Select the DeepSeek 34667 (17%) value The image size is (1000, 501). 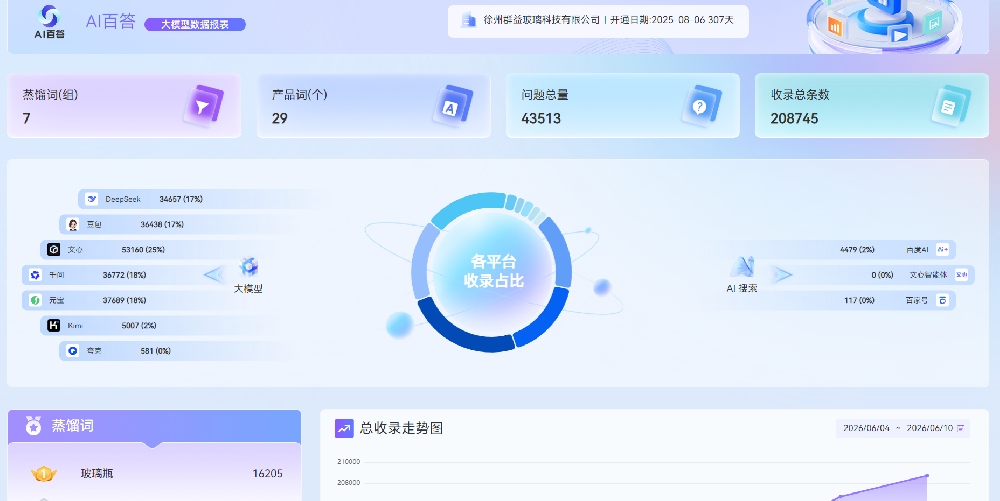[x=180, y=200]
